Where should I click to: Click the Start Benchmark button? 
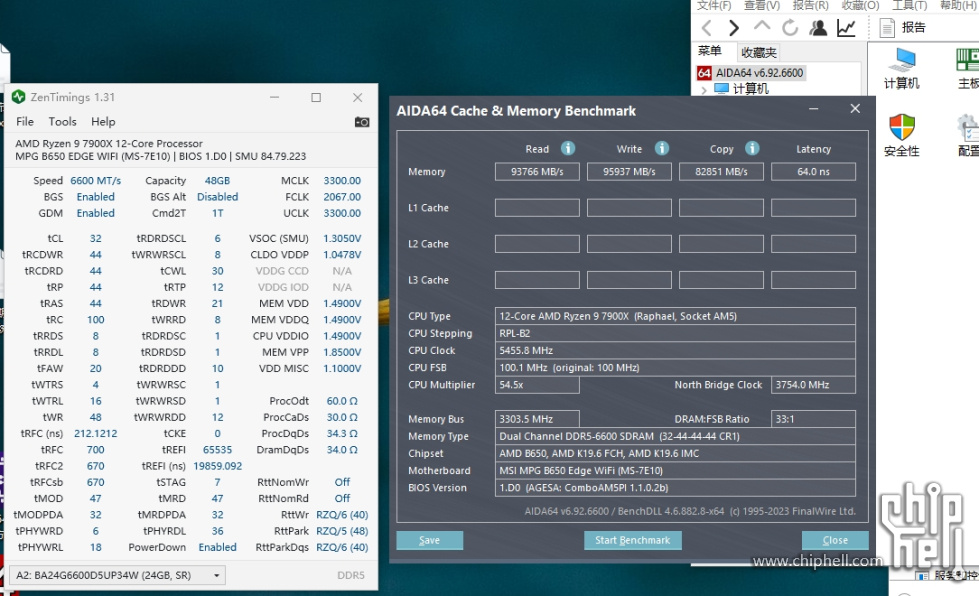point(632,540)
